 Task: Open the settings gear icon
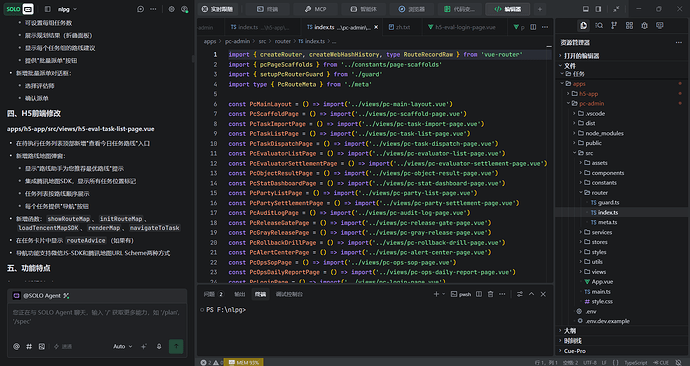pyautogui.click(x=172, y=9)
